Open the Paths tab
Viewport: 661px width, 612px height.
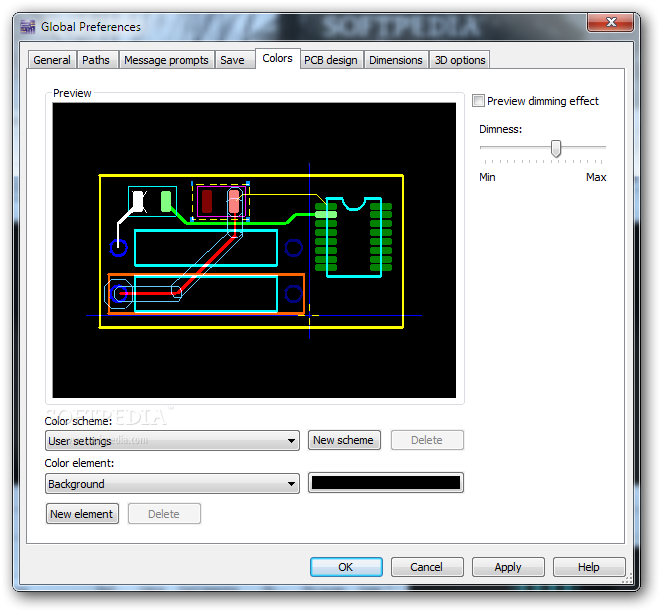pos(96,60)
